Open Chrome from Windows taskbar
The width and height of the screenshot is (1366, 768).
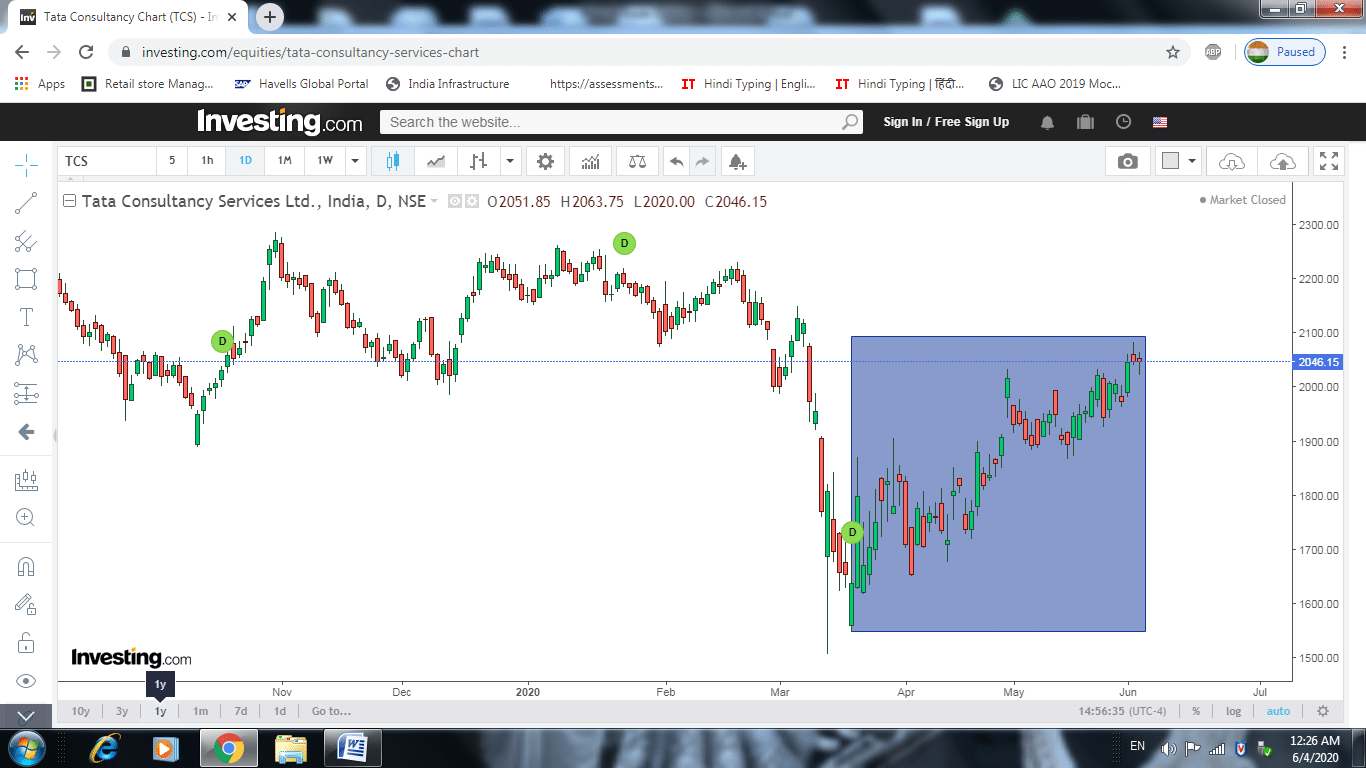pos(228,748)
